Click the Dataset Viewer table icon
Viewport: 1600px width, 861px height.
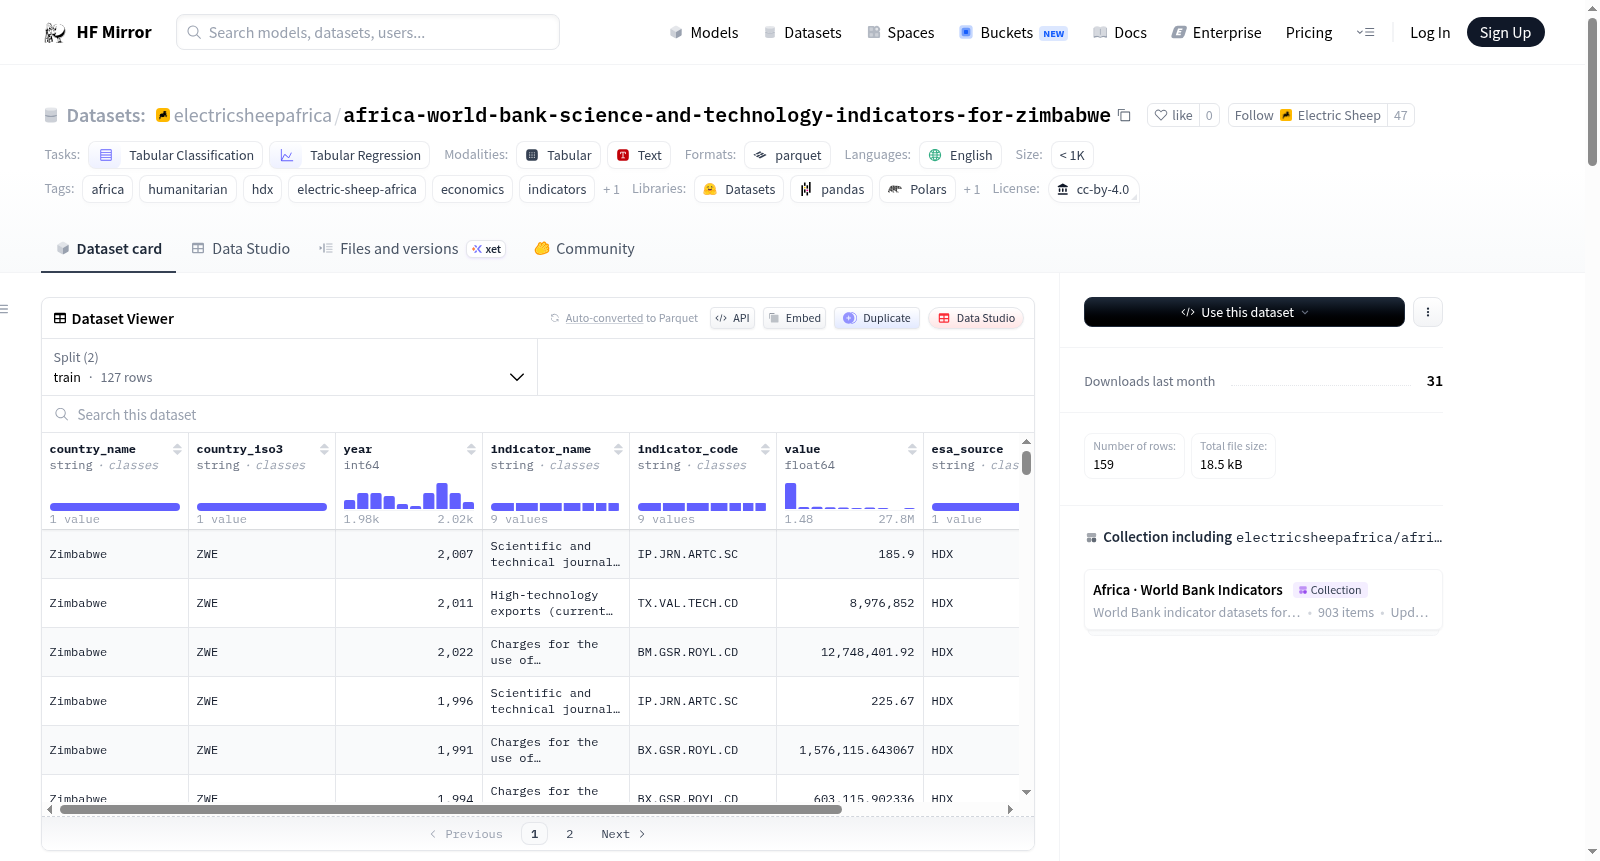[60, 318]
